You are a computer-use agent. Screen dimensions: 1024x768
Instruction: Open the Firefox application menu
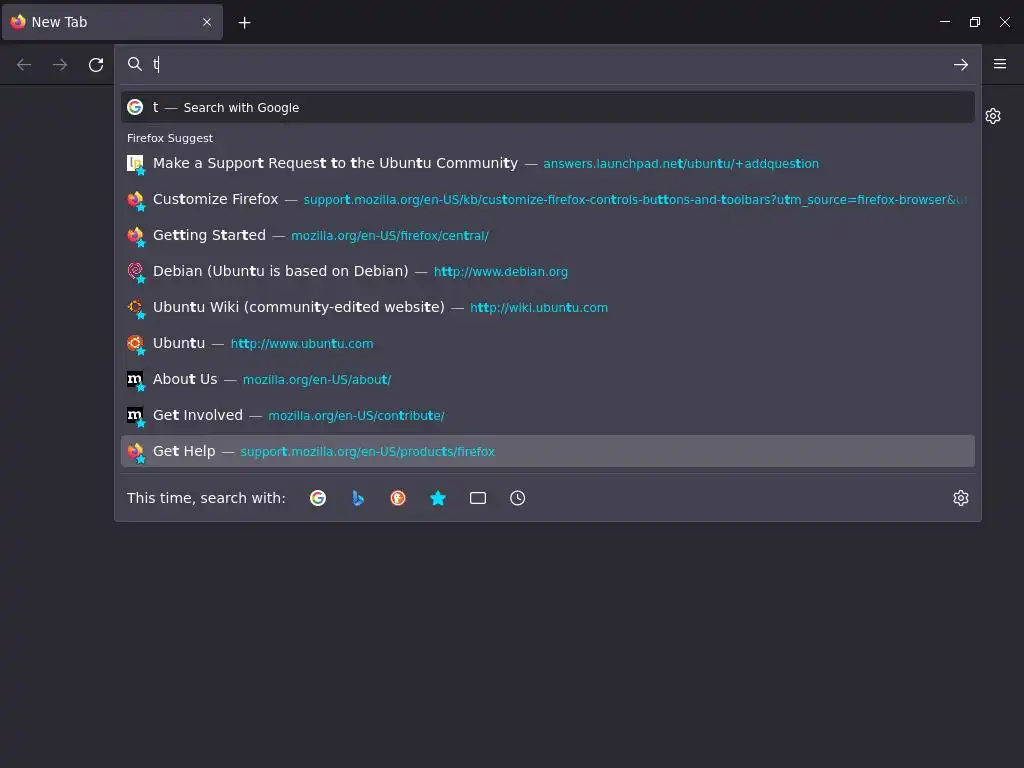coord(999,64)
